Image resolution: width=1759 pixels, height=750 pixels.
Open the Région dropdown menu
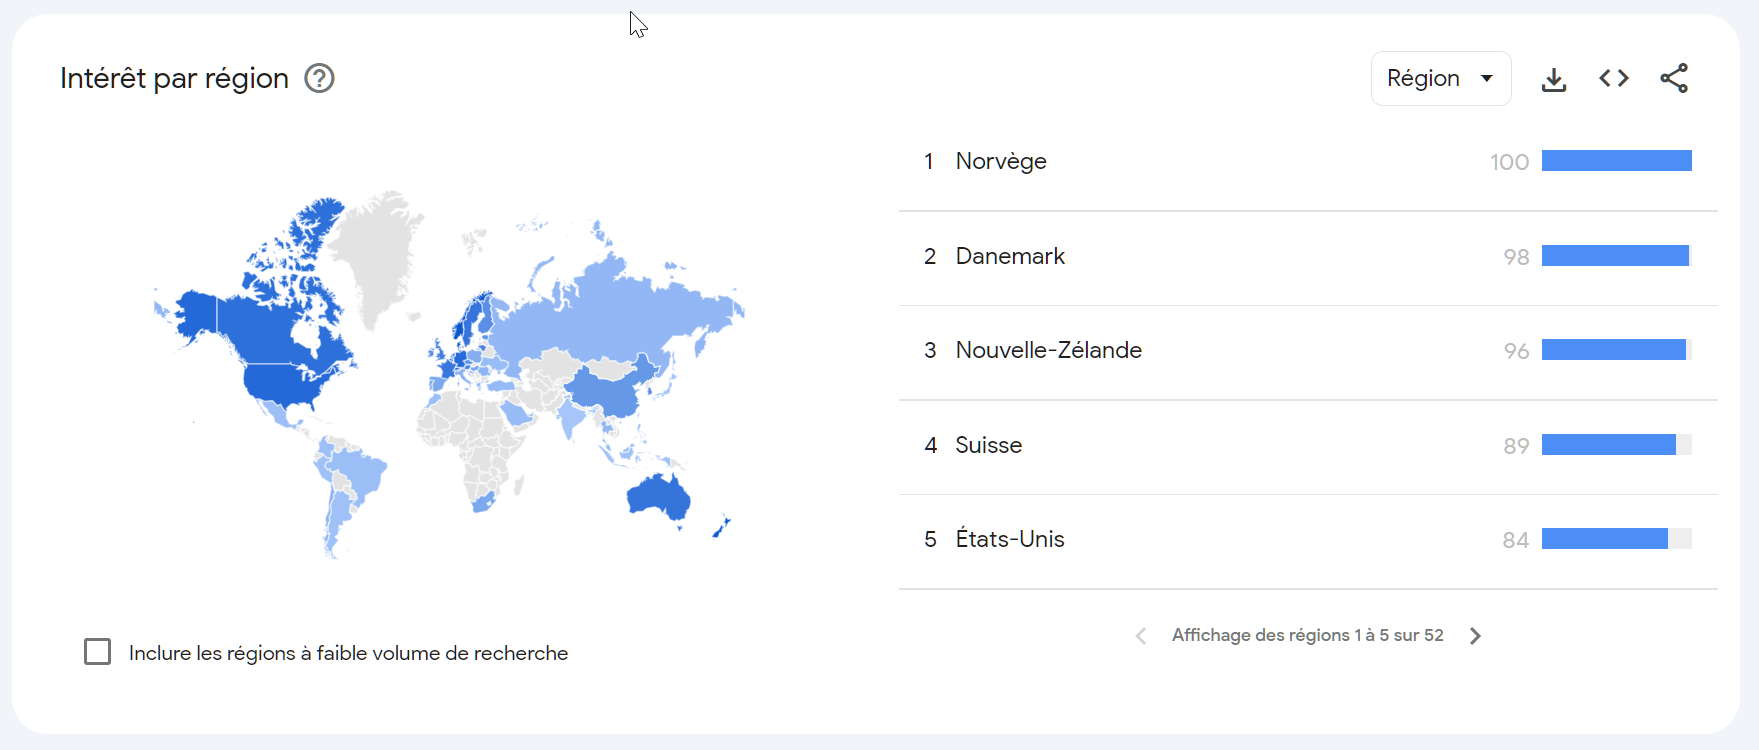coord(1440,78)
